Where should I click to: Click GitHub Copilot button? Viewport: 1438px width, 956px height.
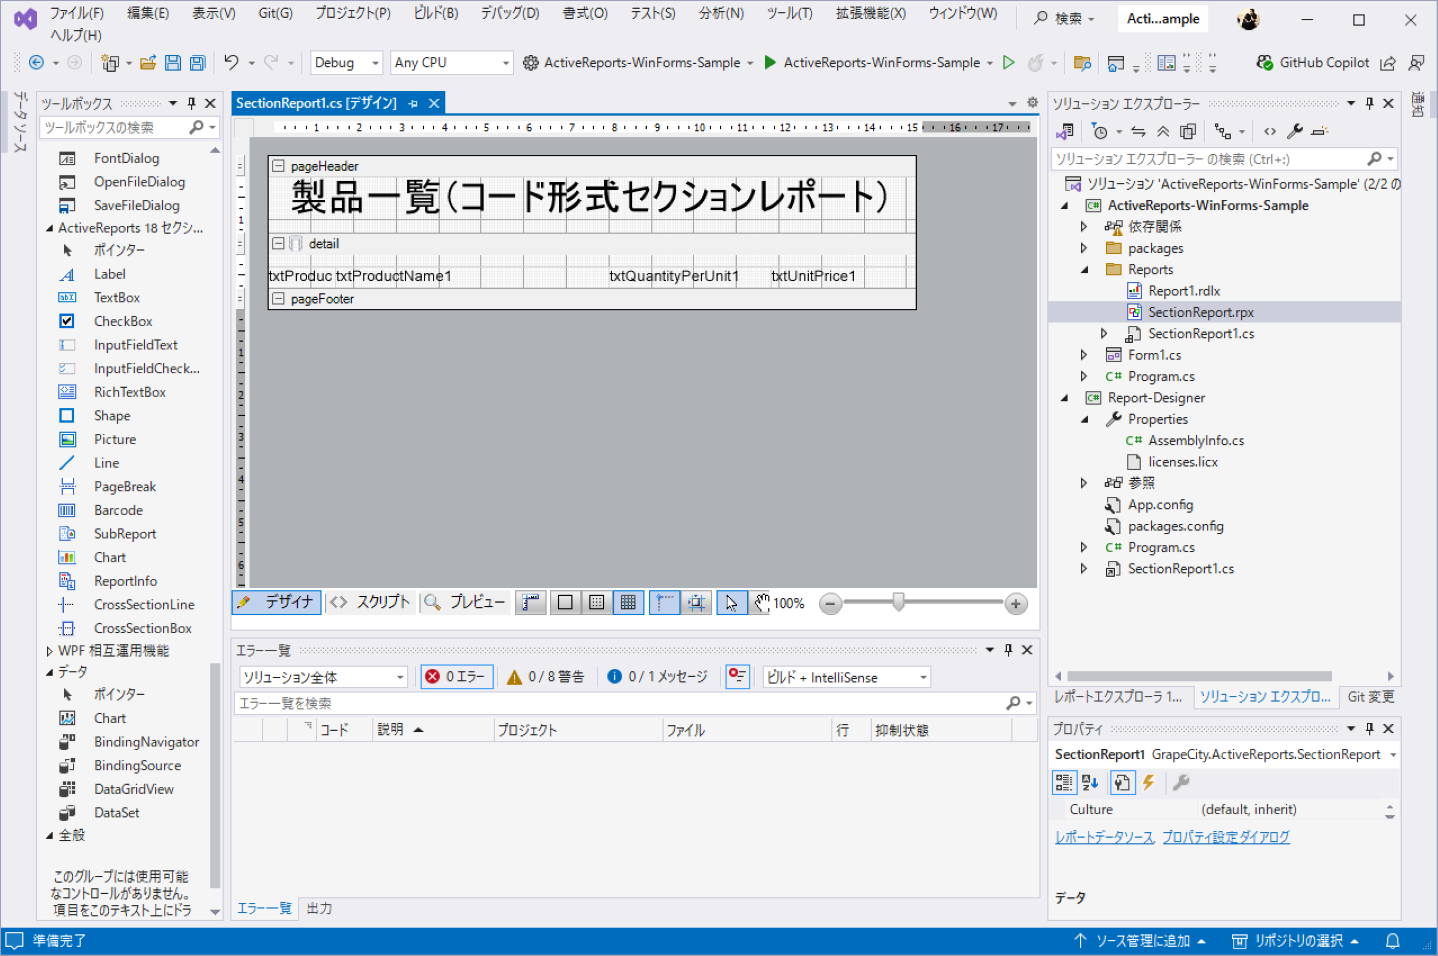(x=1312, y=63)
